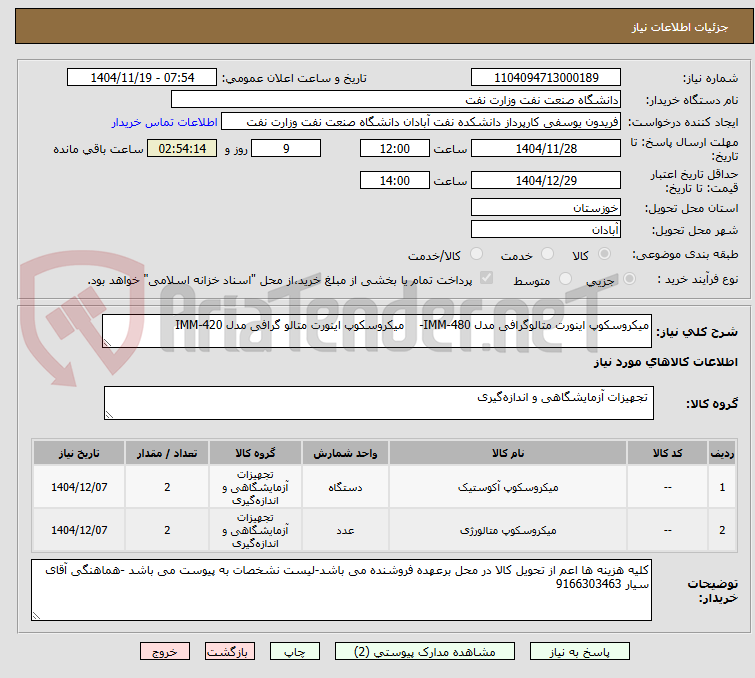Click the نام کالا column header
The width and height of the screenshot is (755, 678).
(508, 453)
